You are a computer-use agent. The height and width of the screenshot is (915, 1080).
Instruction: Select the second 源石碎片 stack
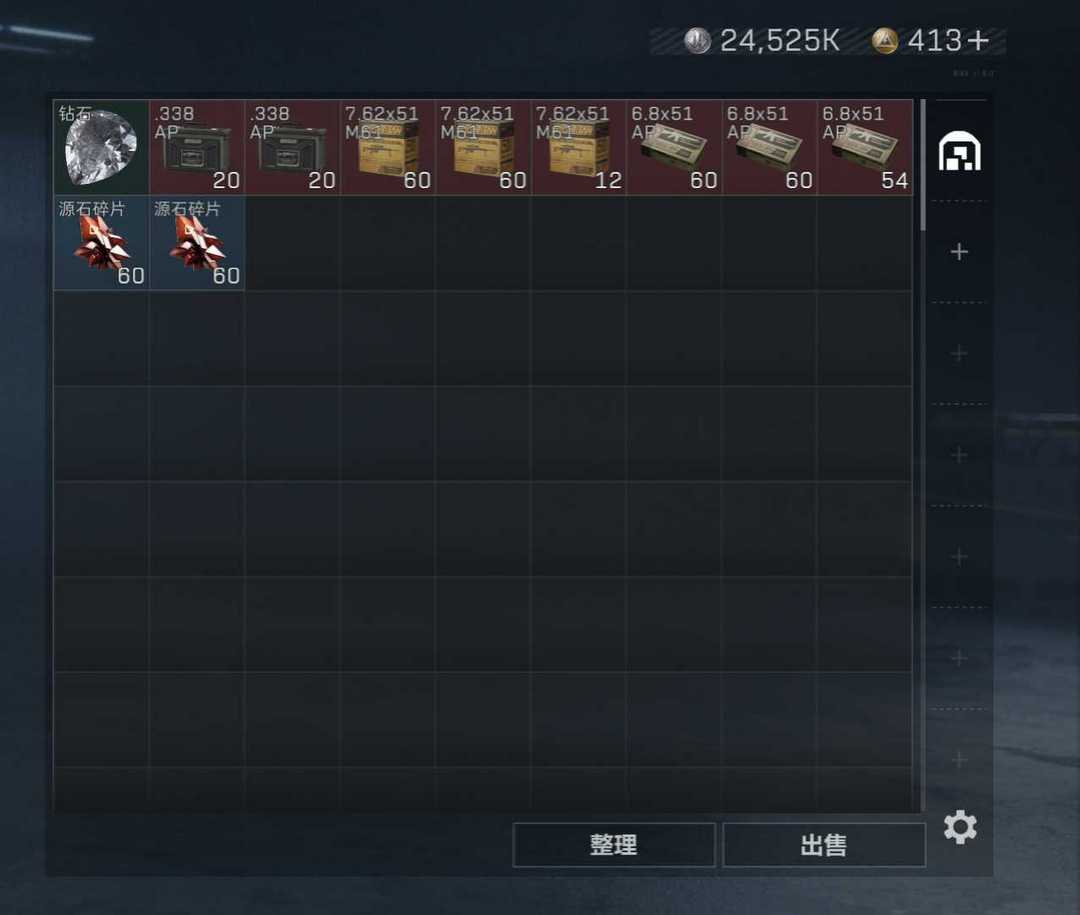click(197, 243)
